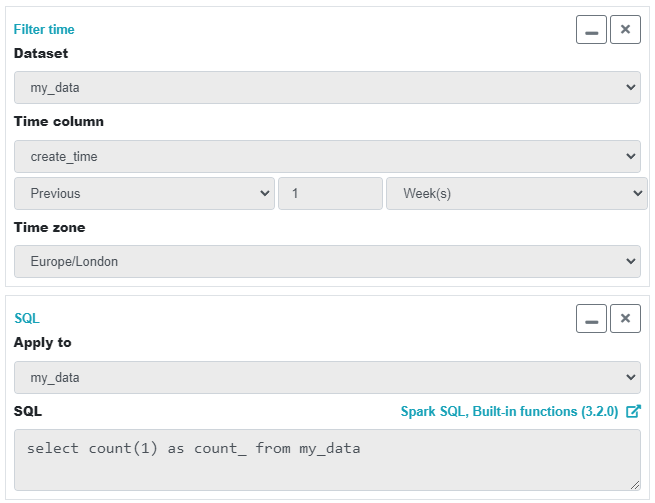Expand the Time column create_time dropdown
The height and width of the screenshot is (503, 655).
pos(327,157)
